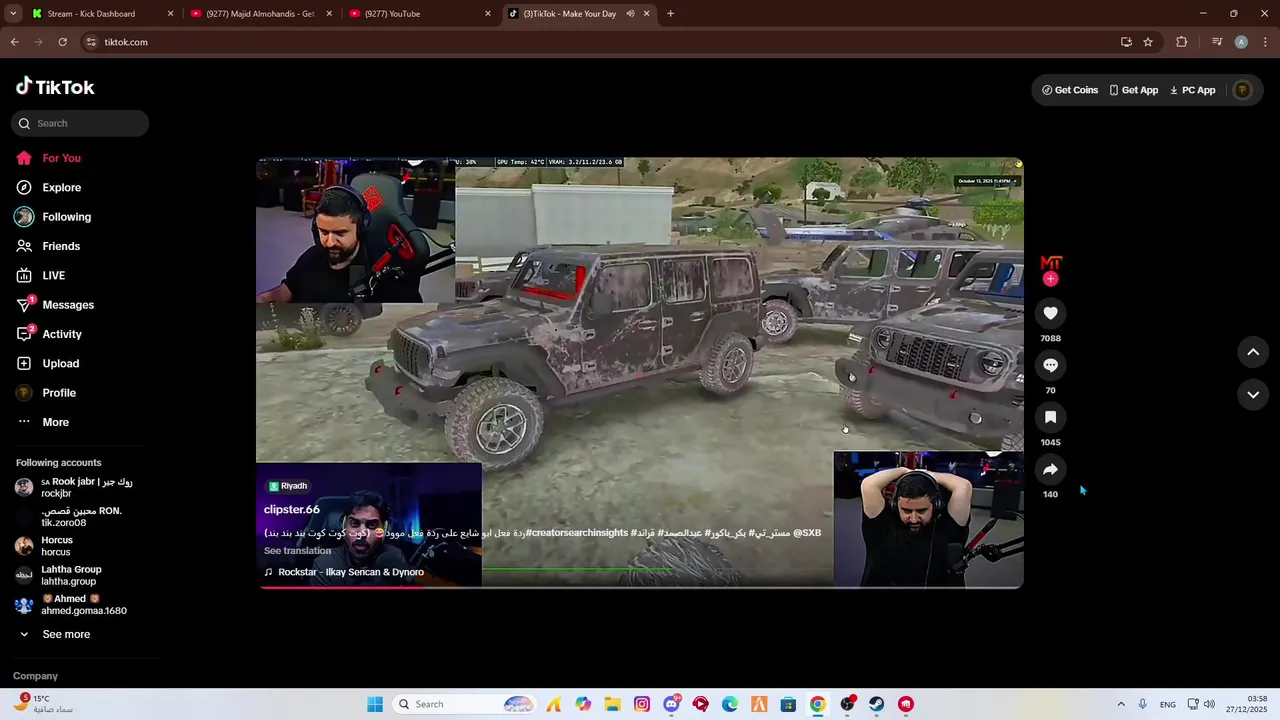Share the video using arrow icon
The width and height of the screenshot is (1280, 720).
pos(1050,469)
